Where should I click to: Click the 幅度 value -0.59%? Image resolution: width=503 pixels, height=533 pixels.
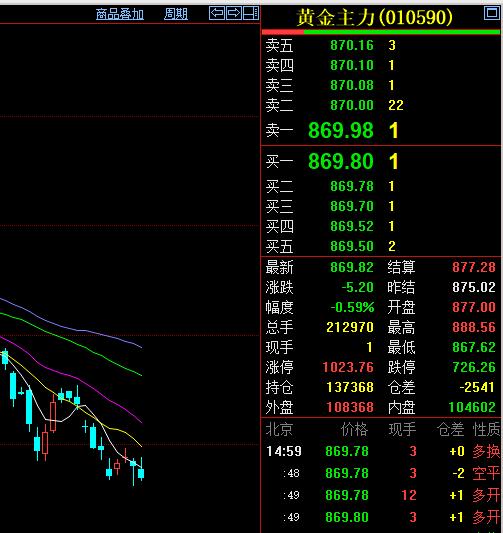pyautogui.click(x=352, y=307)
